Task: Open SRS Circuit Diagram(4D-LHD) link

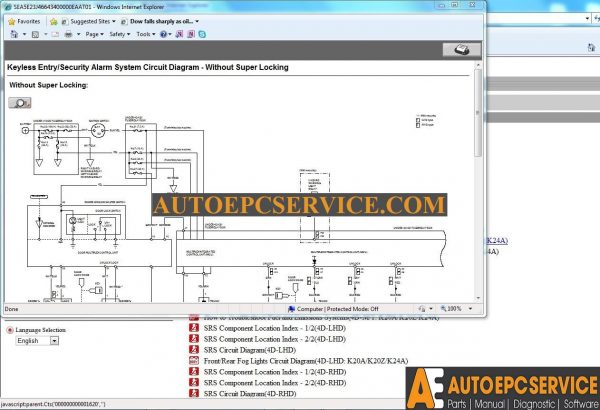Action: pos(250,350)
